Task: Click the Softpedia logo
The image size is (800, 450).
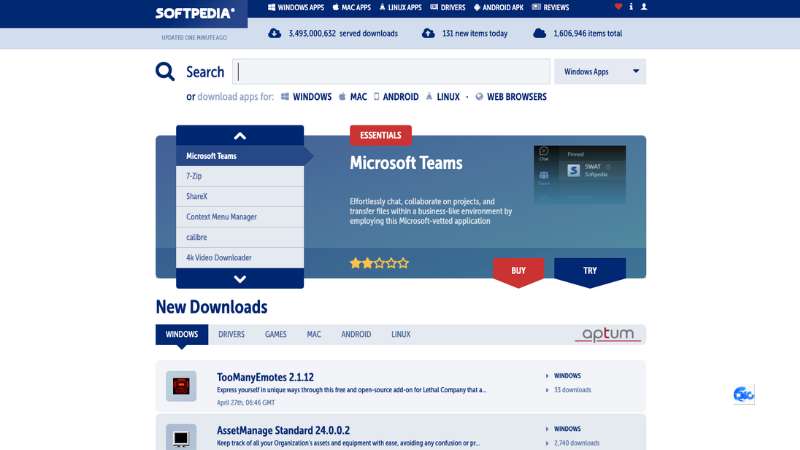Action: click(x=195, y=13)
